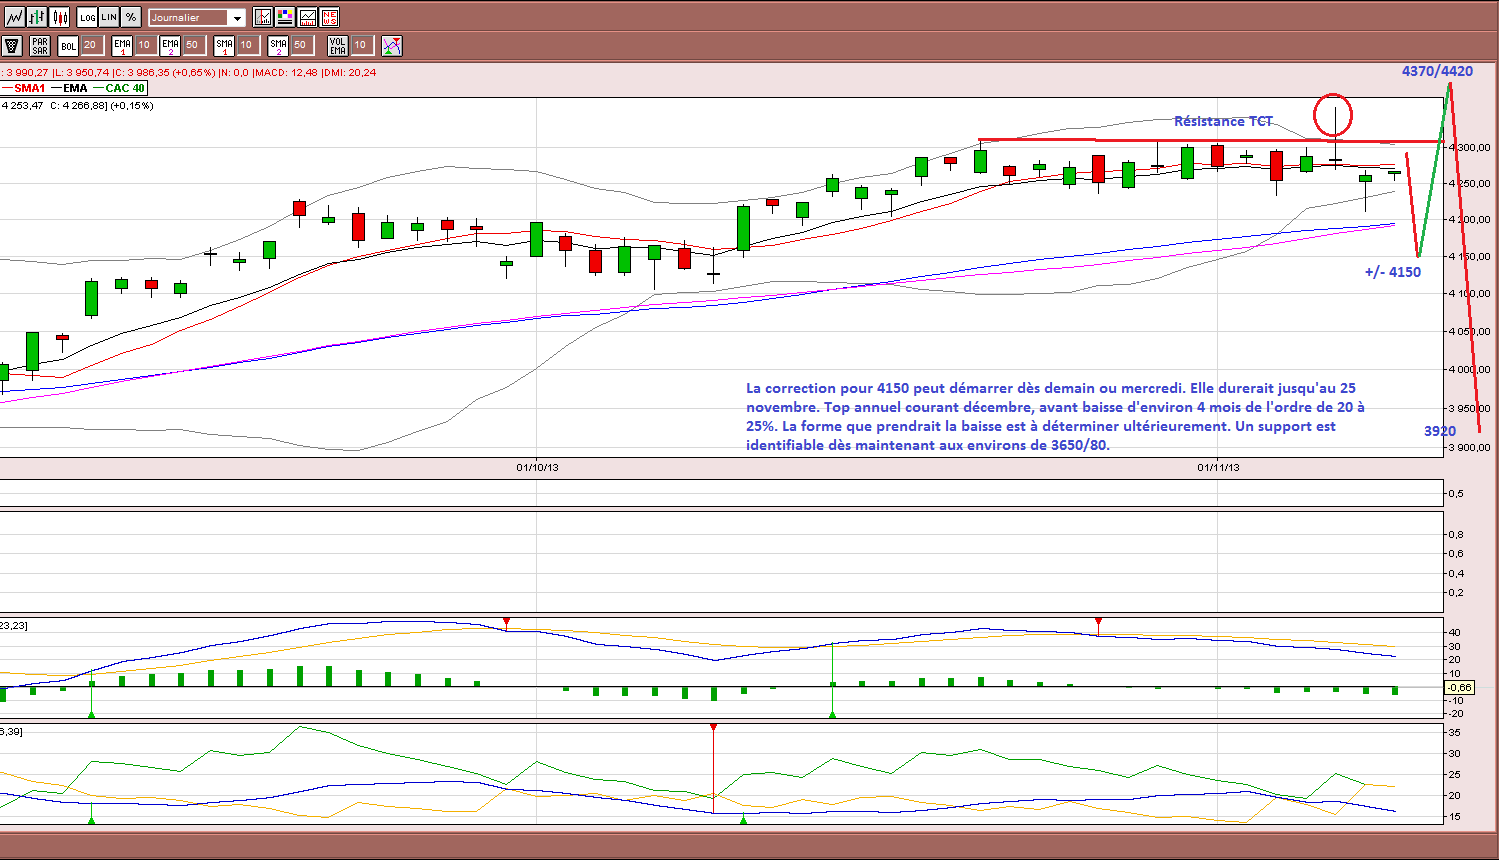Toggle the LOG logarithmic scale
The width and height of the screenshot is (1499, 860).
[88, 17]
